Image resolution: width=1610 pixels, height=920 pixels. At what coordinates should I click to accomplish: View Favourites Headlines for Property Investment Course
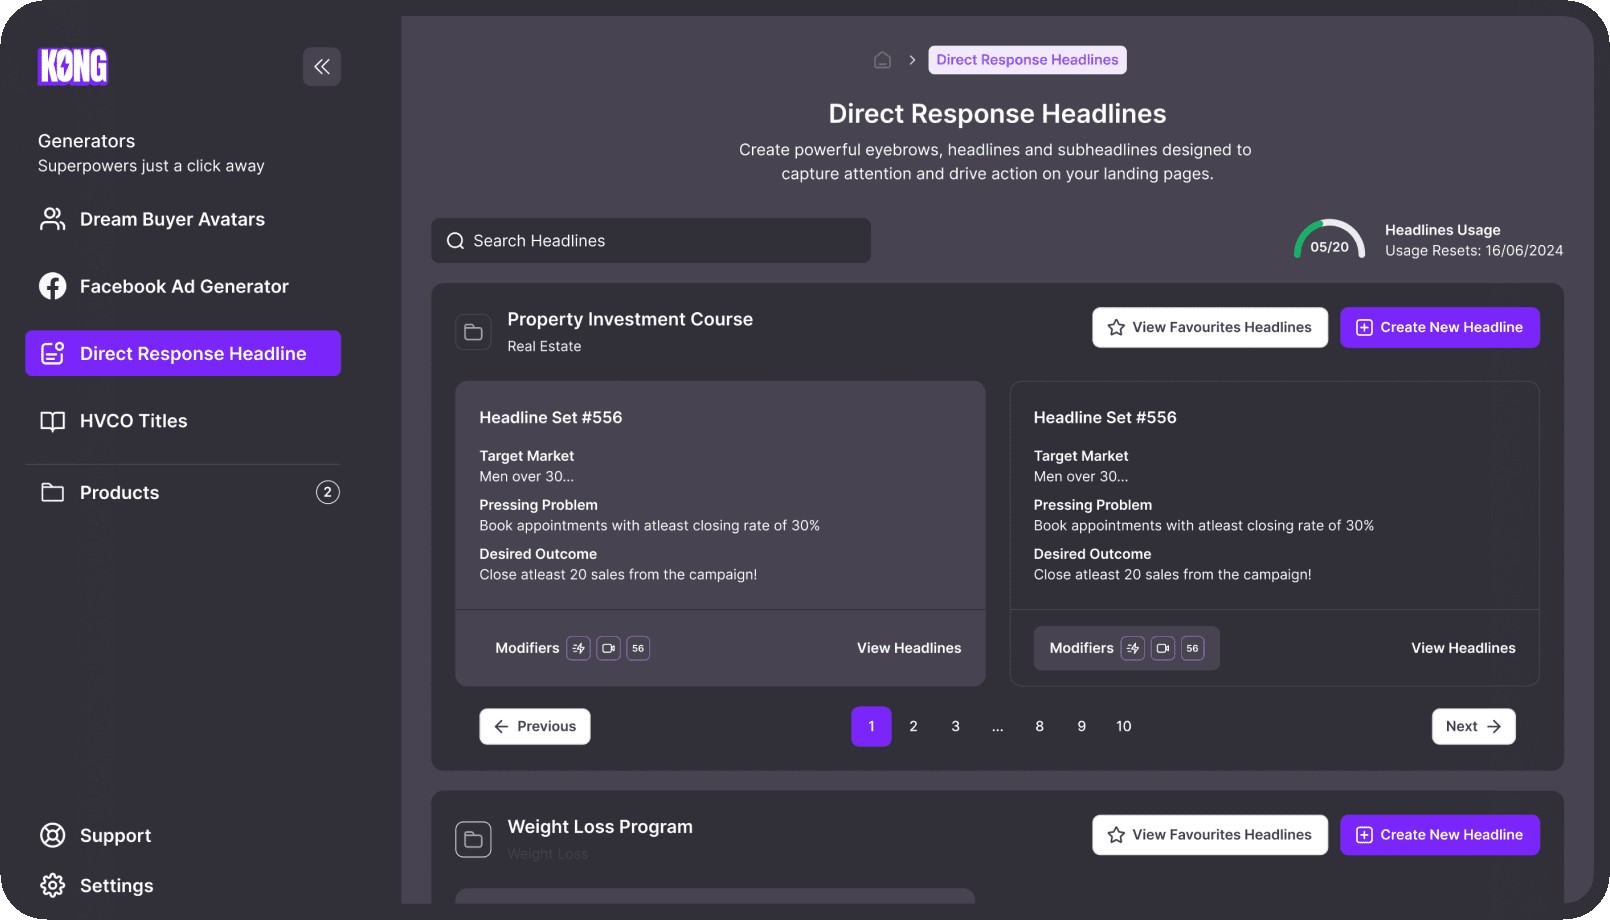(x=1209, y=327)
